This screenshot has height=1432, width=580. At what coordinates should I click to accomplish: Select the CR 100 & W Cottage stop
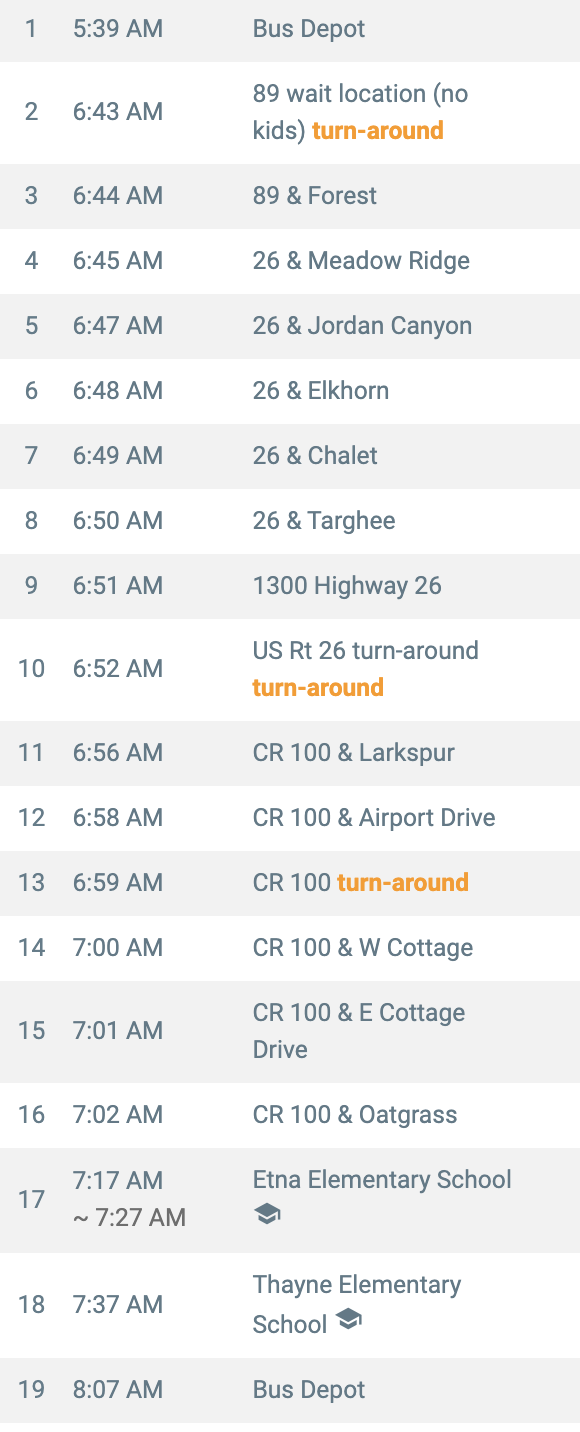pos(290,948)
